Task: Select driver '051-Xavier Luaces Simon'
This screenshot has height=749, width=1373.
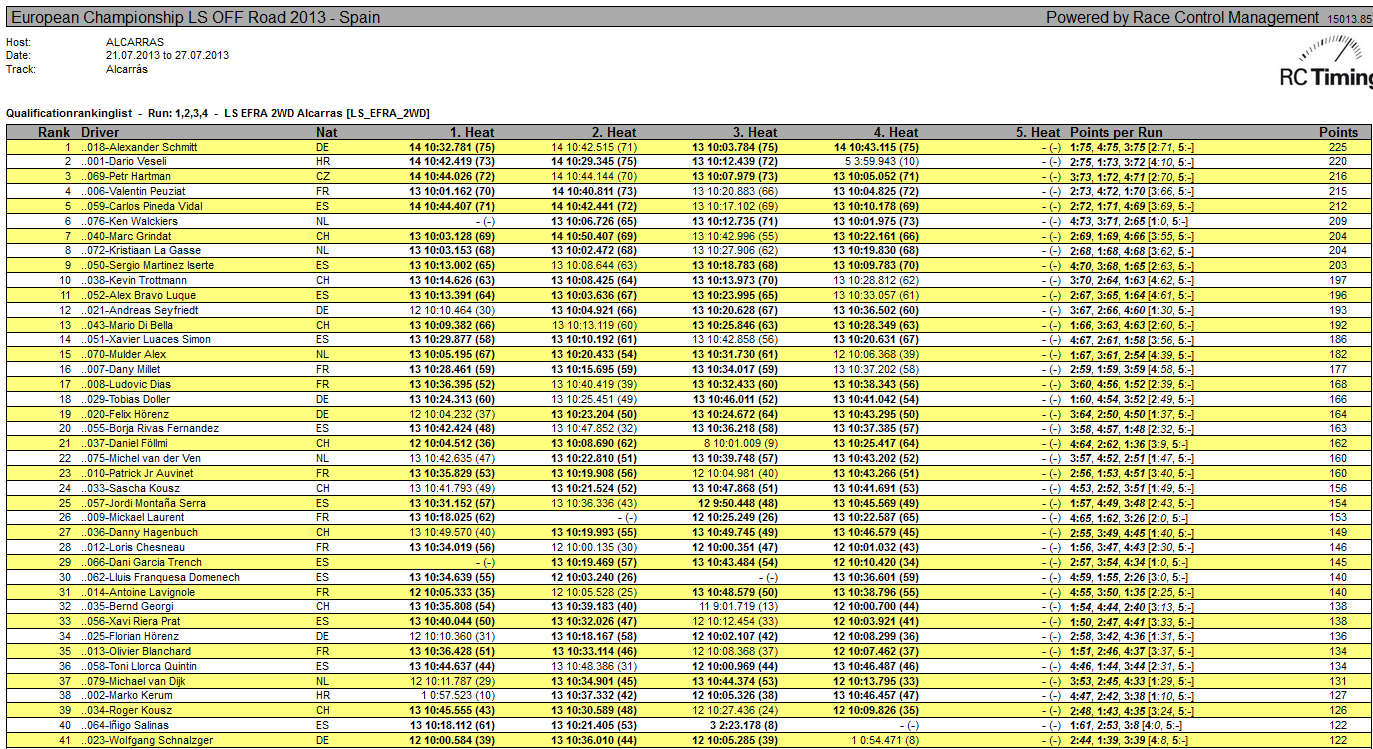Action: tap(146, 339)
